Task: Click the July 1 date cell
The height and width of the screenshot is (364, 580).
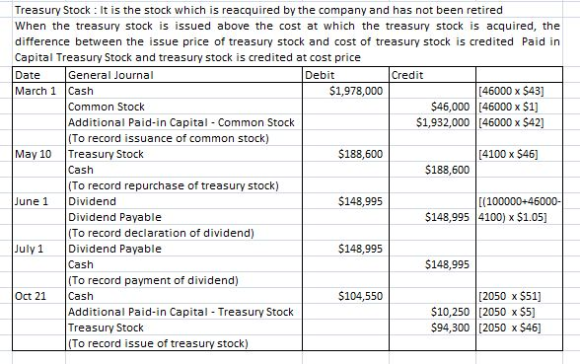Action: pos(39,249)
